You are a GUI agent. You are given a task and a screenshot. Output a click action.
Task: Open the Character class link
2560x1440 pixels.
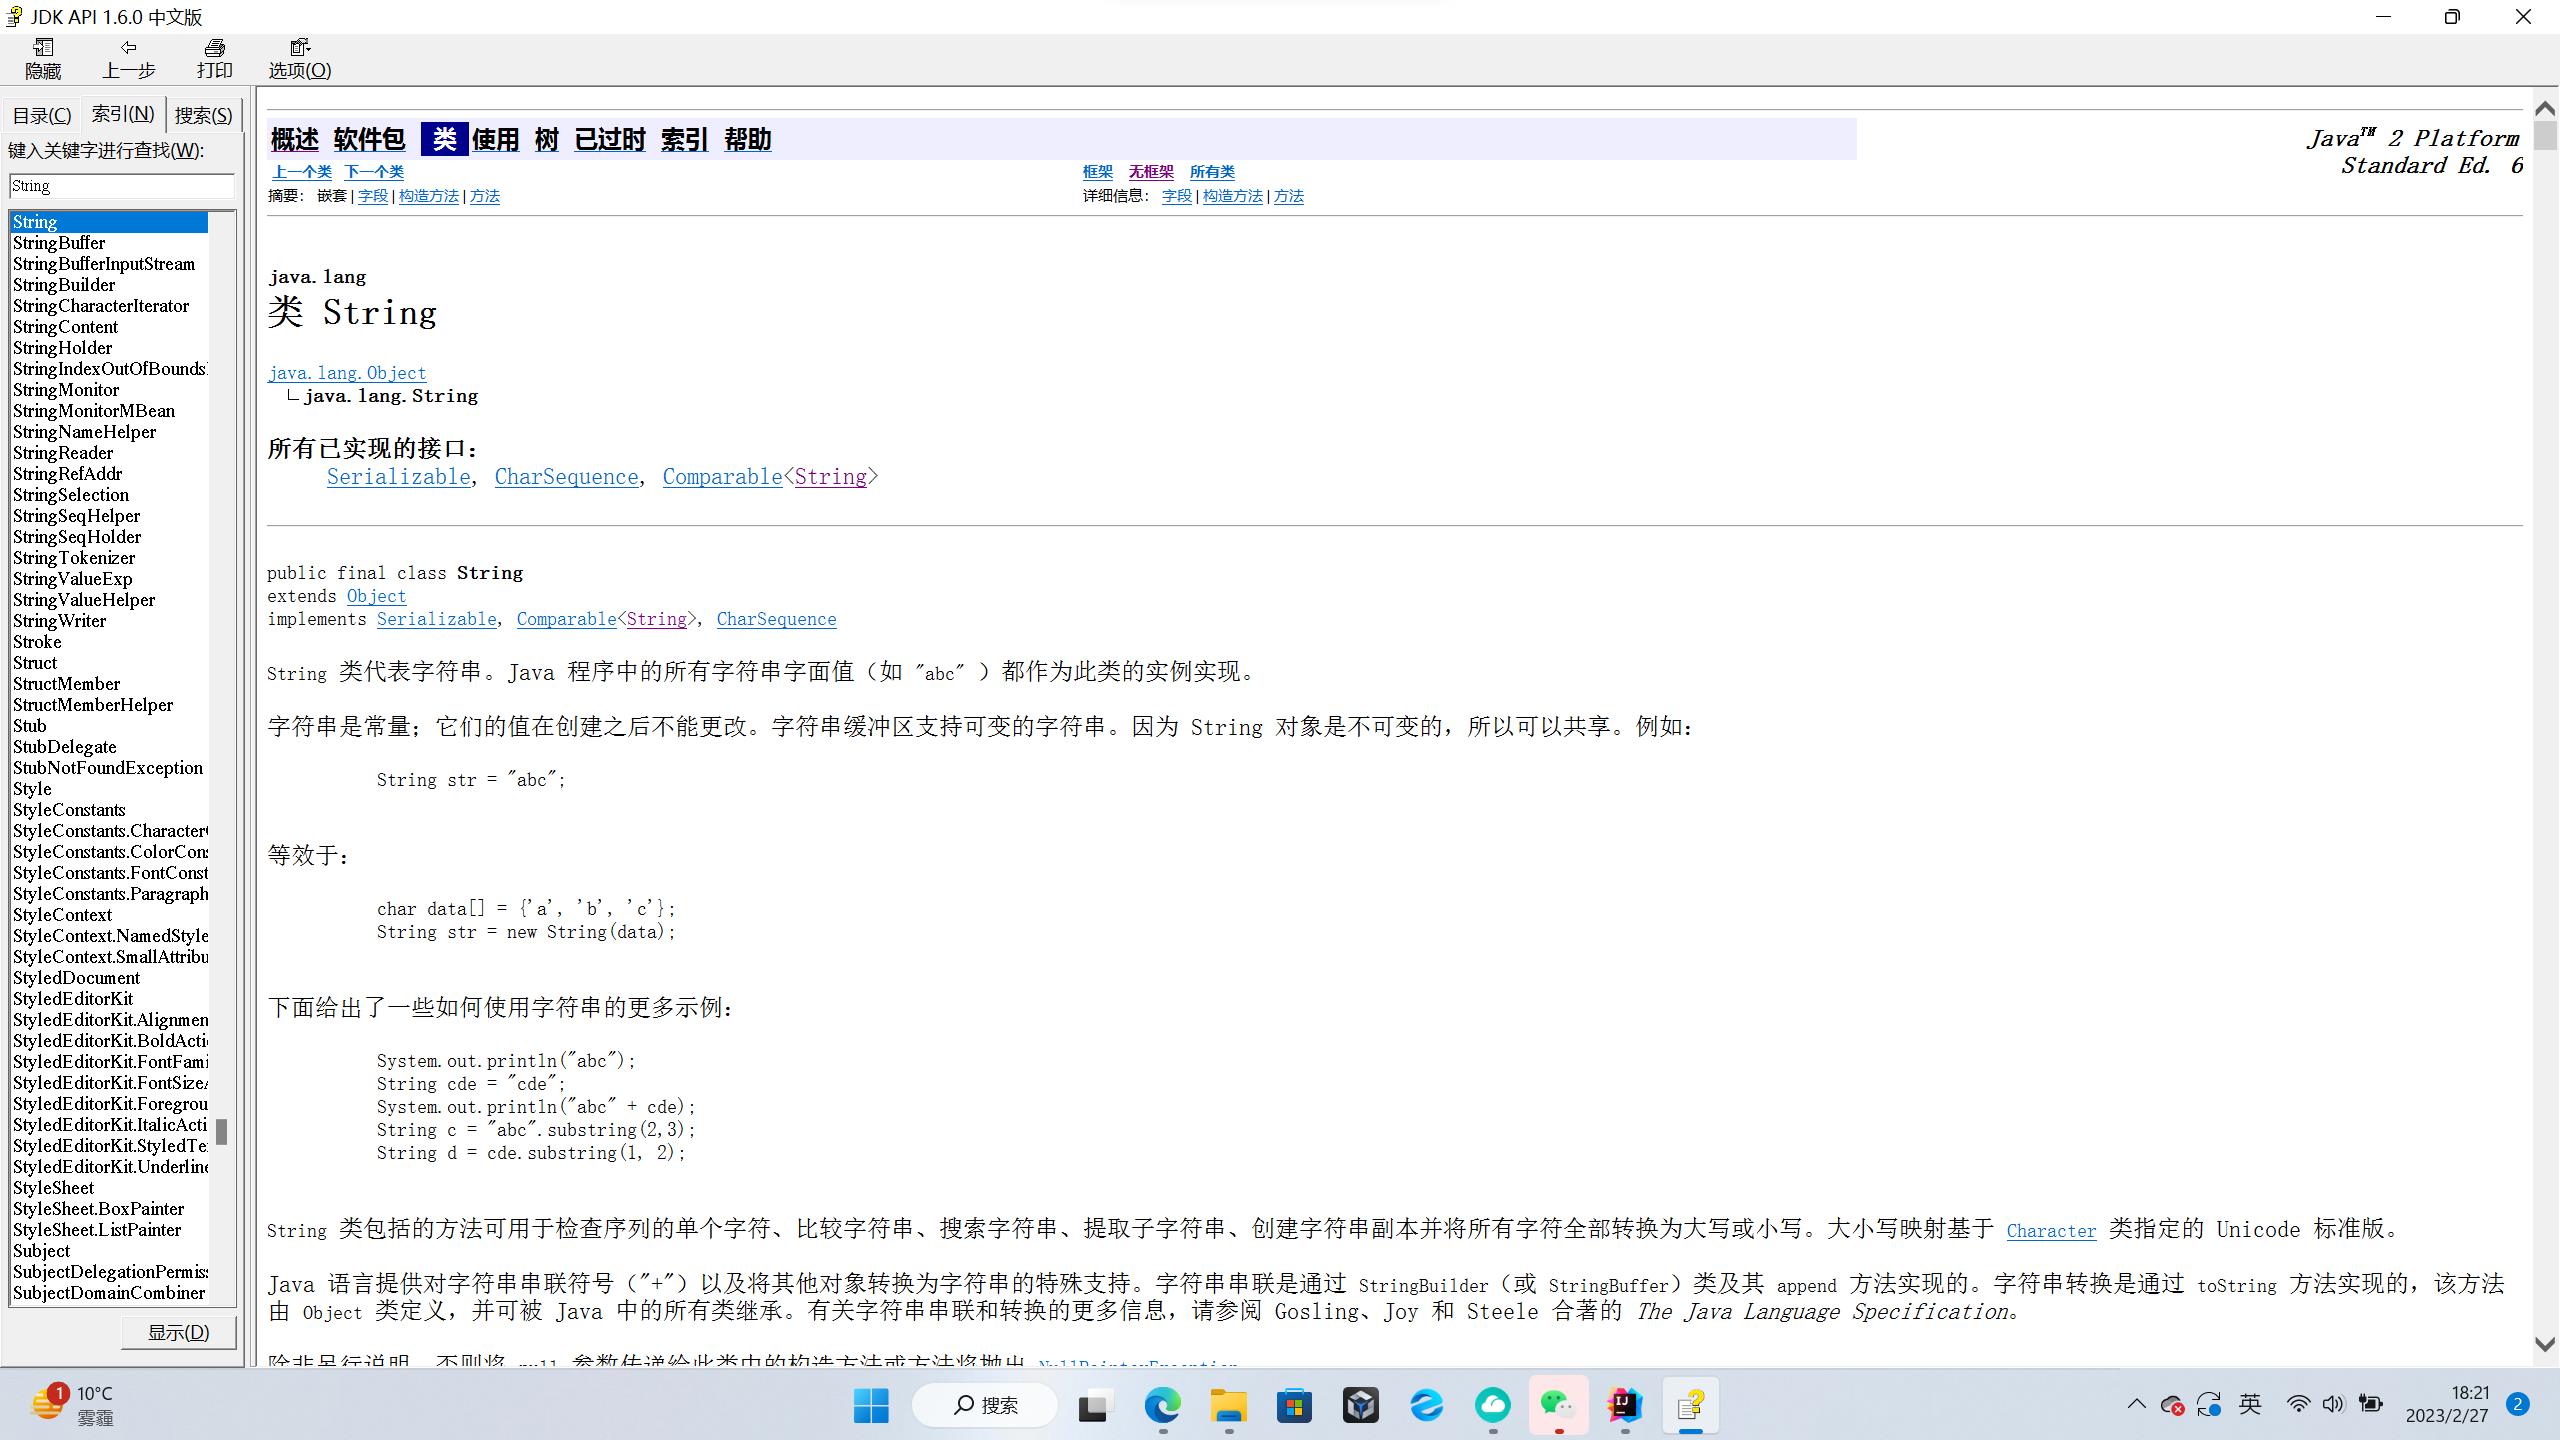click(x=2051, y=1231)
